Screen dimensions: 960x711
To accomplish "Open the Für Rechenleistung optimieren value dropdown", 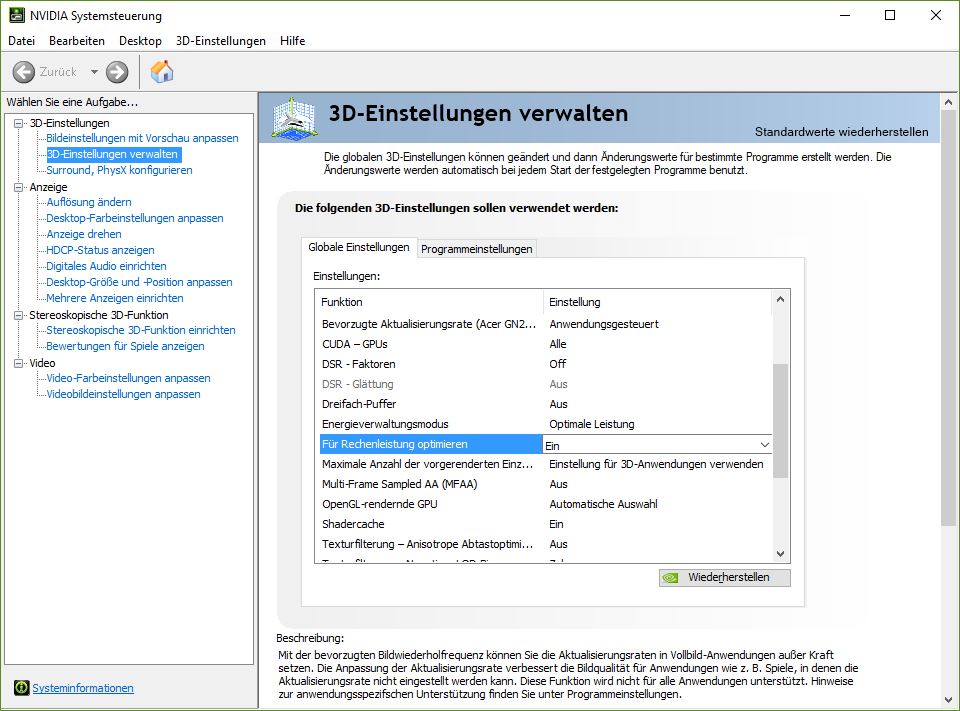I will pos(765,445).
